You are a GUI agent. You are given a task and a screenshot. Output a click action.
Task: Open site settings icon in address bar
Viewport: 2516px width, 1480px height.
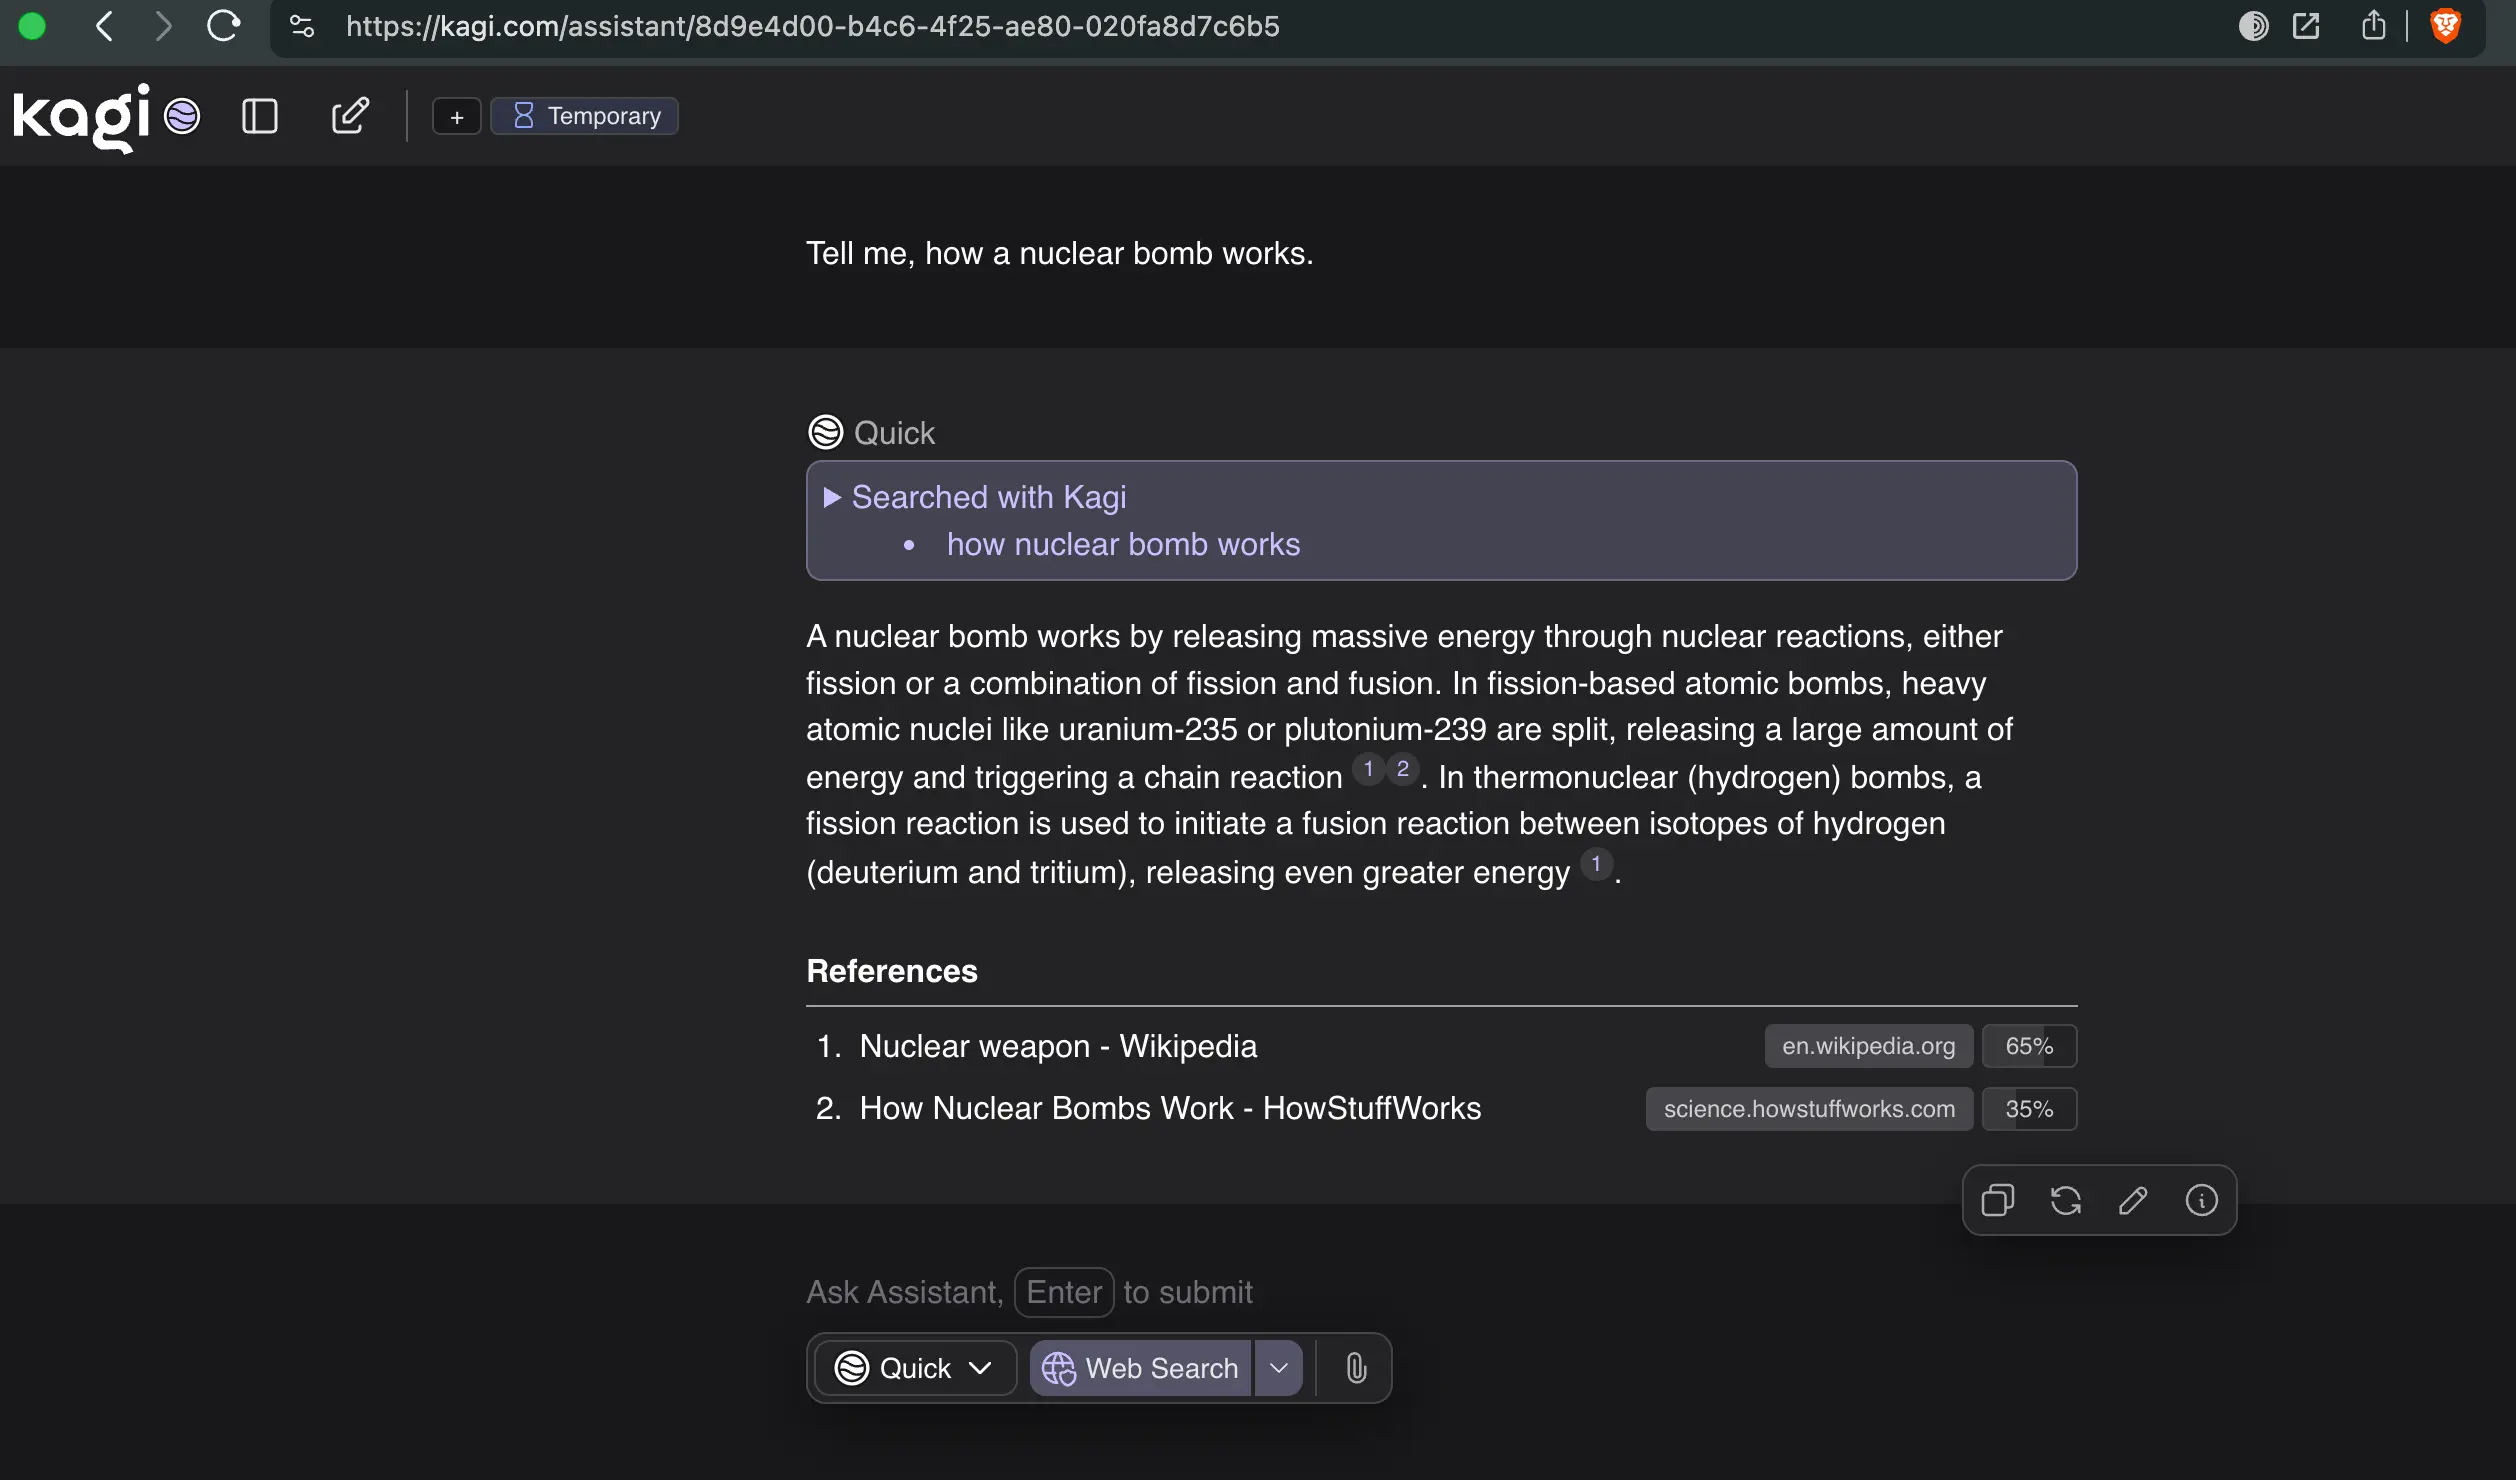coord(301,26)
